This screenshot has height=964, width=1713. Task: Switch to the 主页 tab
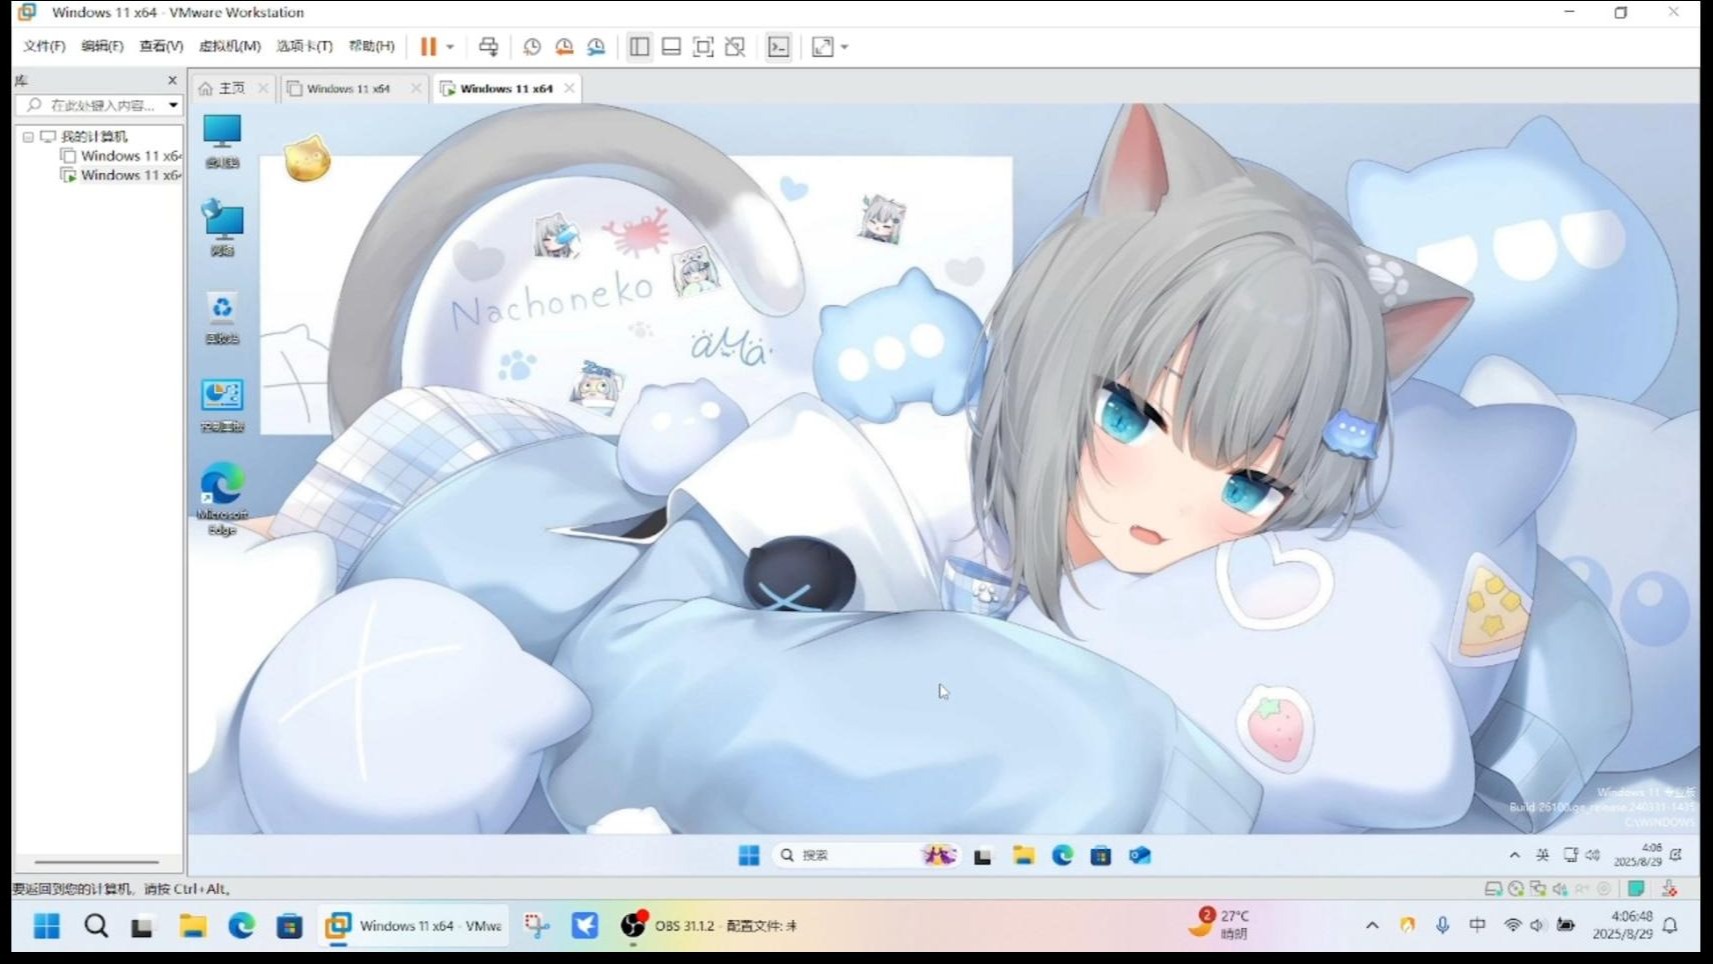231,88
